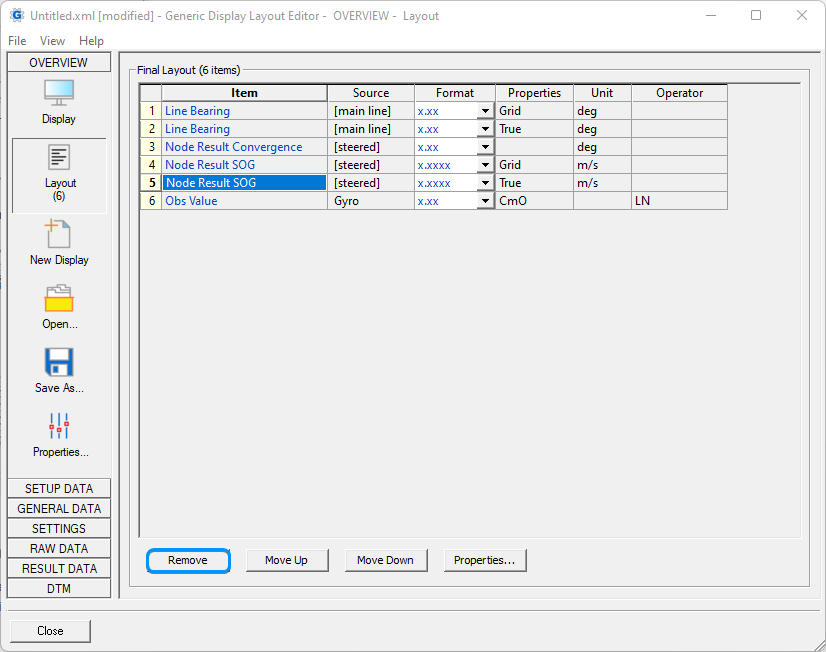Expand Format dropdown for row 1 Line Bearing
This screenshot has height=652, width=826.
coord(485,111)
